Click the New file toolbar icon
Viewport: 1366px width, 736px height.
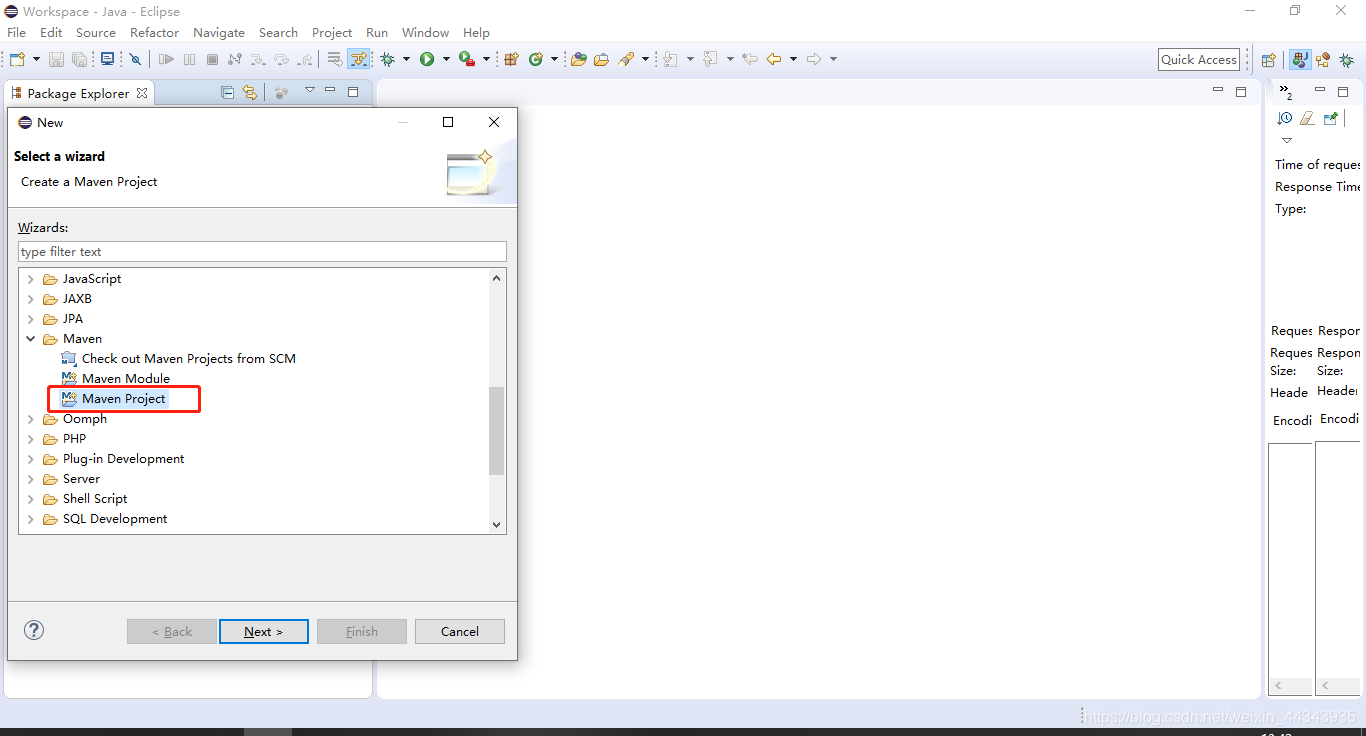[x=16, y=59]
